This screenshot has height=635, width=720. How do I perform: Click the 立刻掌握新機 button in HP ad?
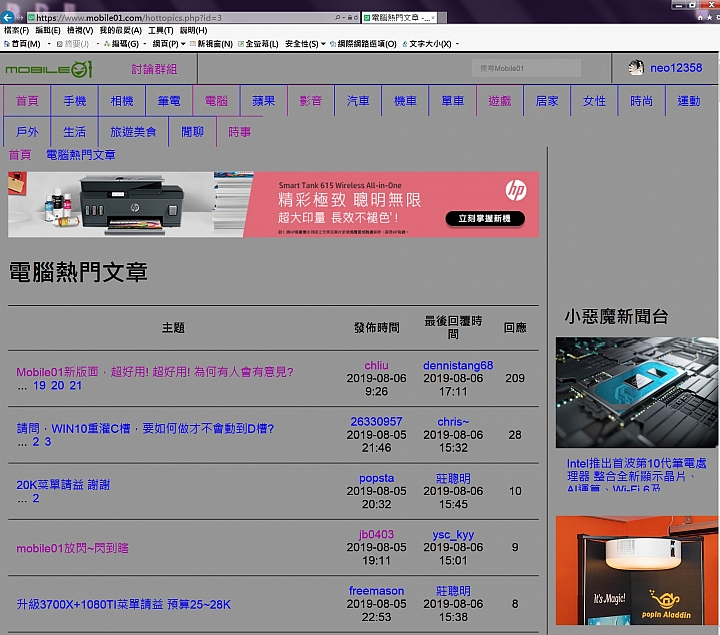484,218
